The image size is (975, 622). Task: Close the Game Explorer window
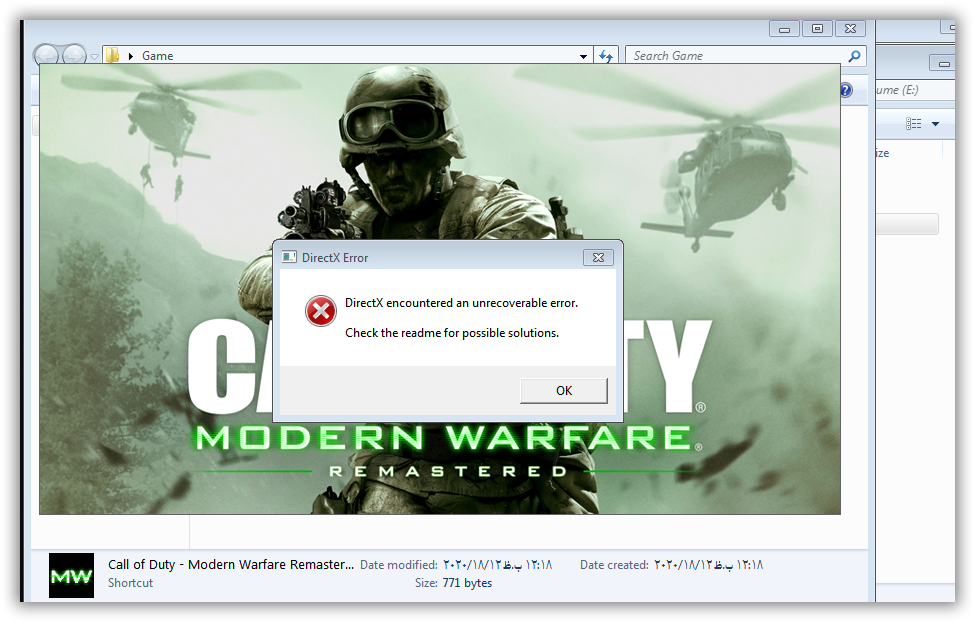[x=850, y=29]
